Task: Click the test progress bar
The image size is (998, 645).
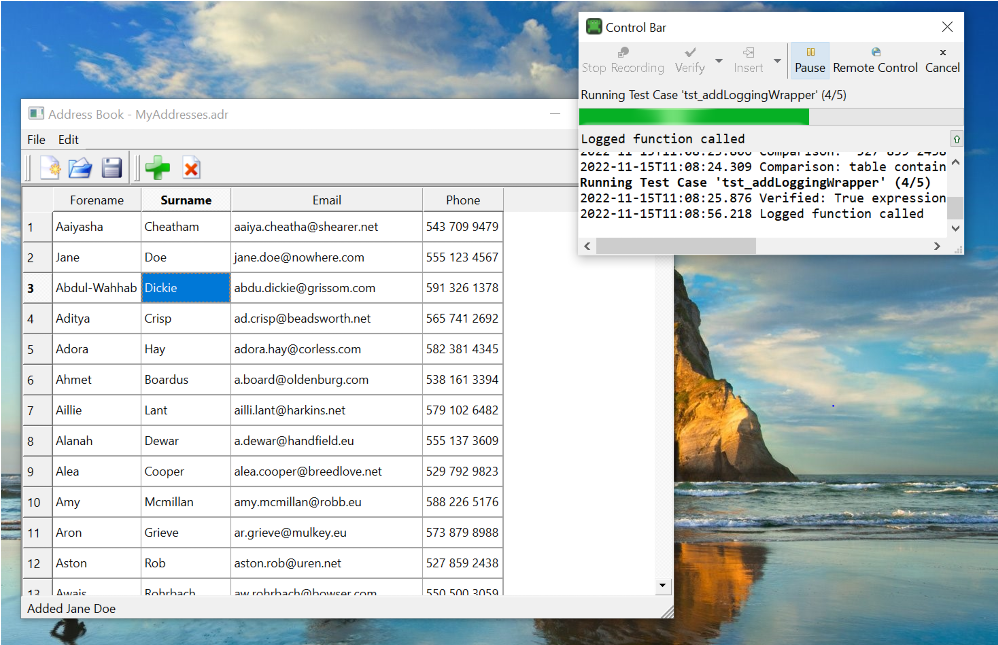Action: 771,117
